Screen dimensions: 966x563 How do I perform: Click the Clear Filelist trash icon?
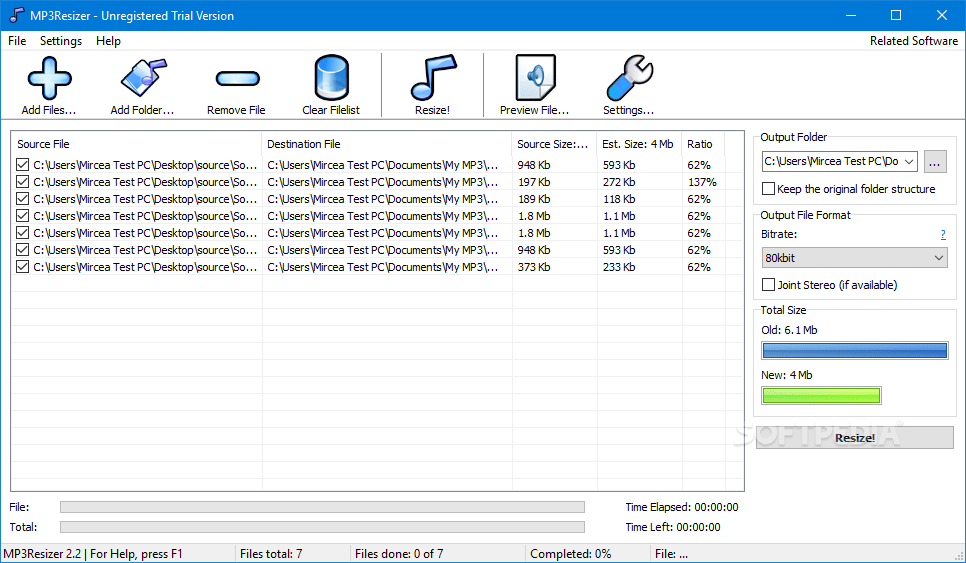(x=331, y=78)
